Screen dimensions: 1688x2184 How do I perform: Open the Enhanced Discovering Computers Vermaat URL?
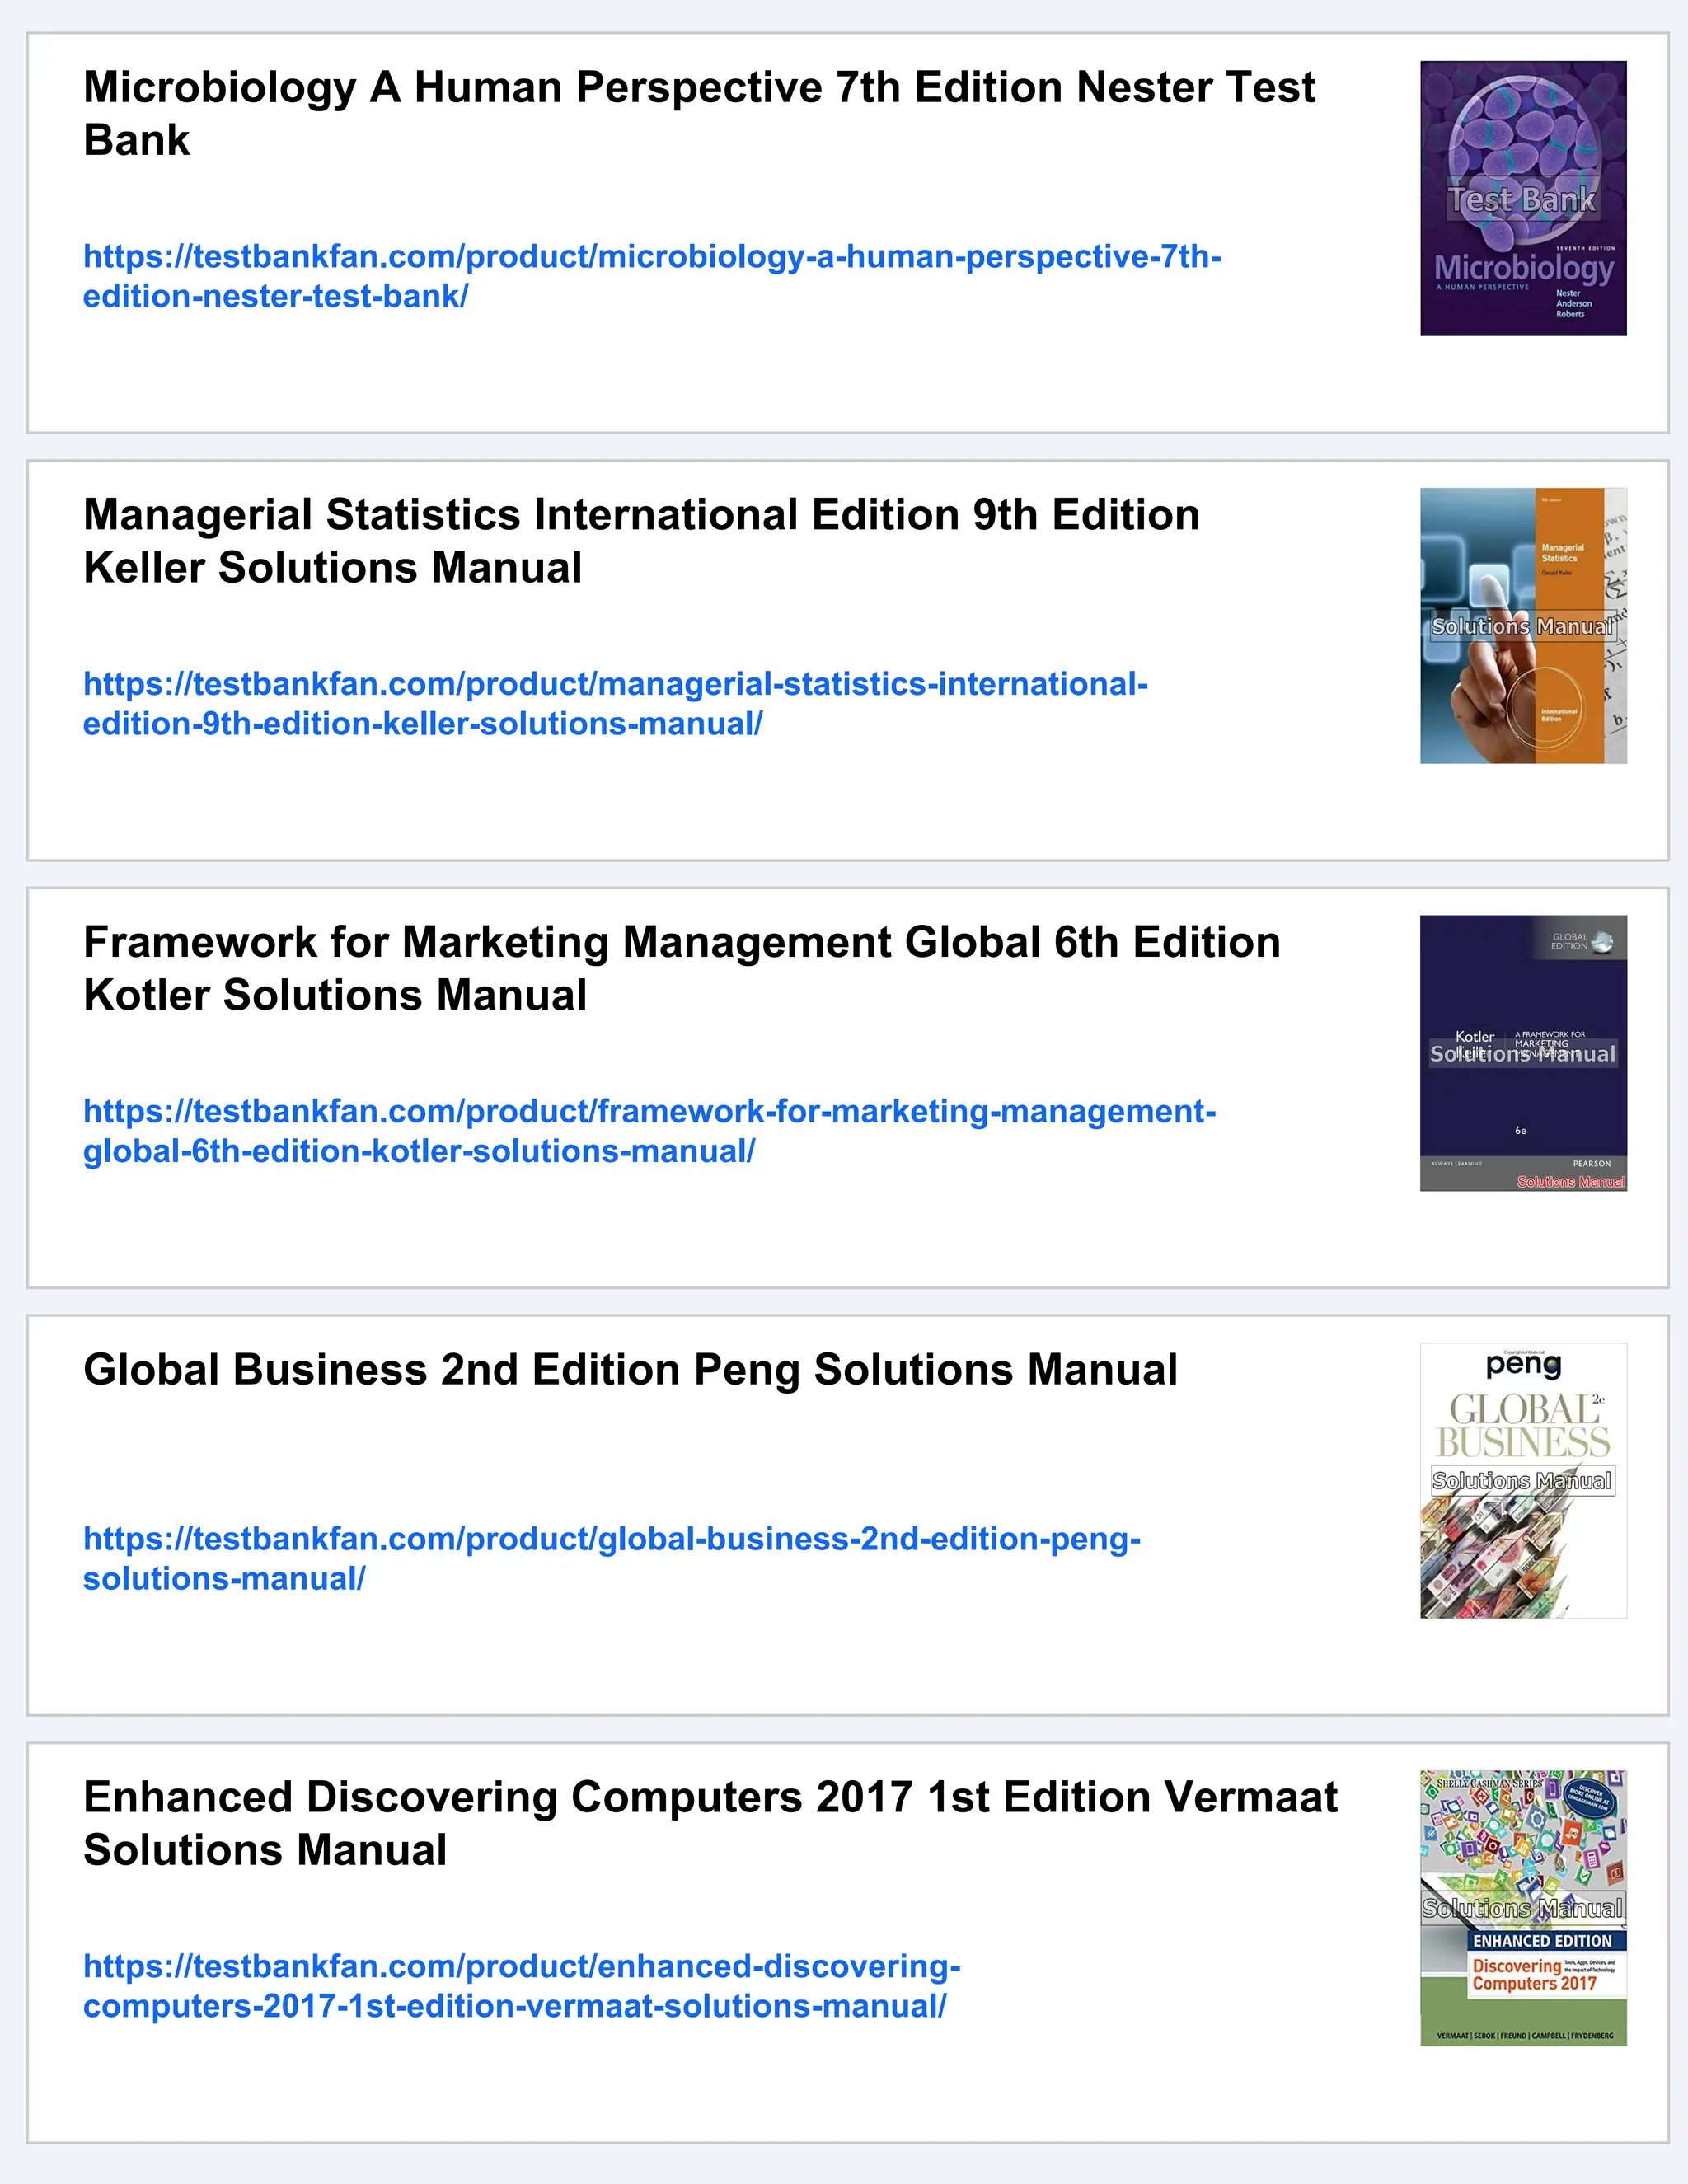[x=522, y=1986]
